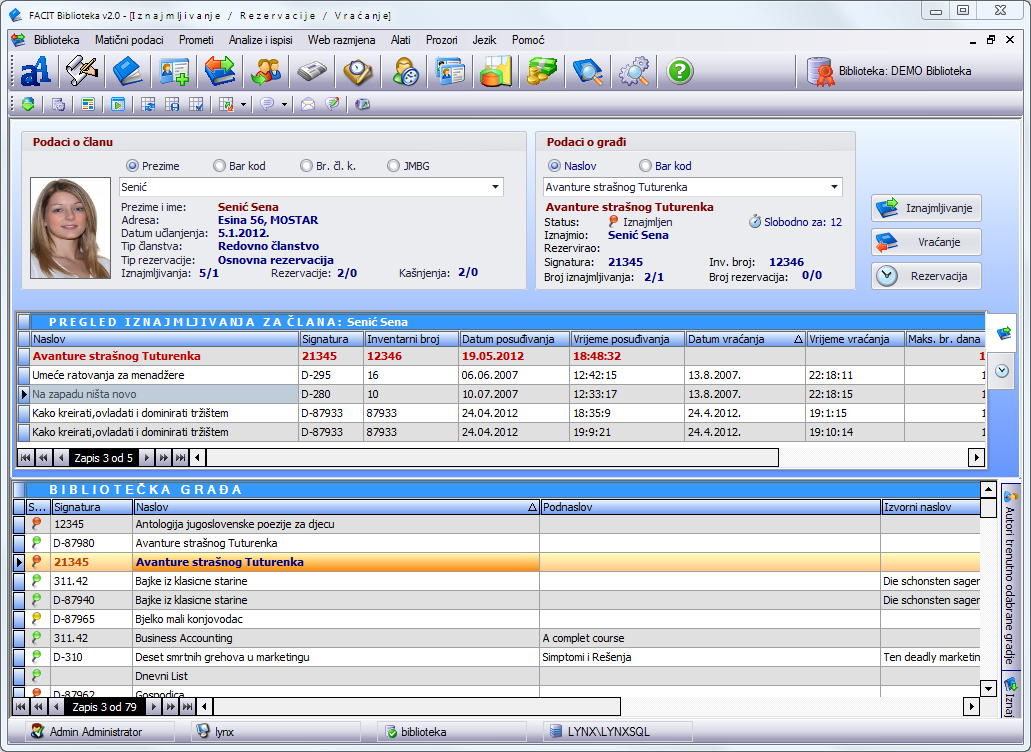
Task: Open the Matični podaci menu
Action: pos(129,40)
